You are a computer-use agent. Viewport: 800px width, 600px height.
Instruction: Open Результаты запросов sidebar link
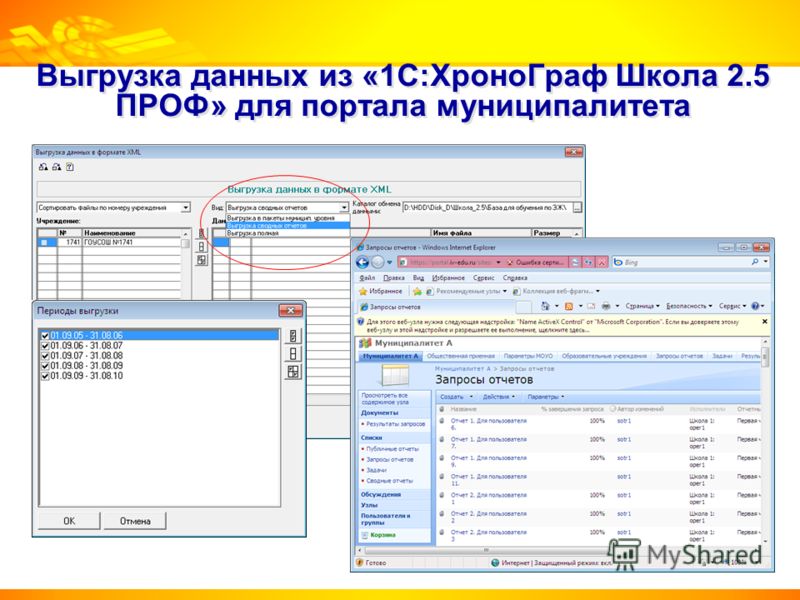(x=395, y=424)
